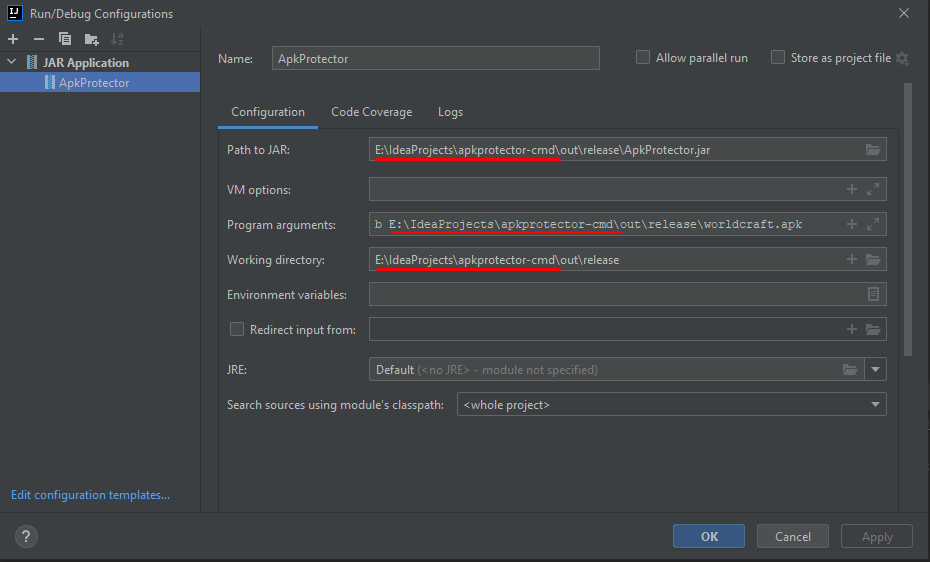This screenshot has height=562, width=930.
Task: Browse for JRE folder
Action: pyautogui.click(x=850, y=369)
